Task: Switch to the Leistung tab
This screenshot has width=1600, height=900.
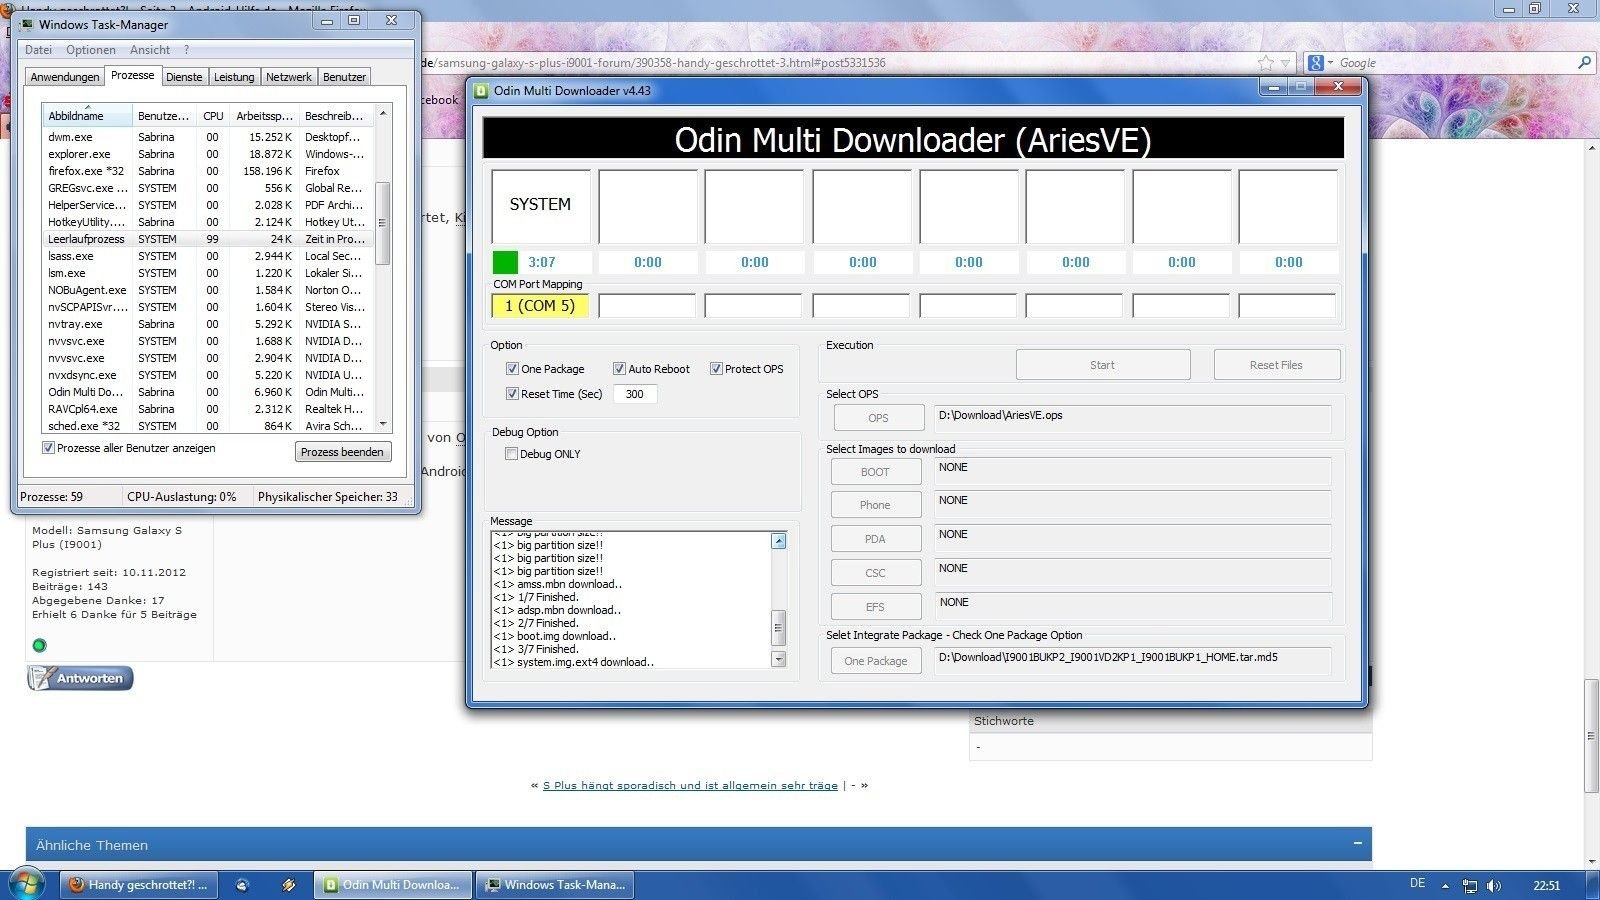Action: click(234, 77)
